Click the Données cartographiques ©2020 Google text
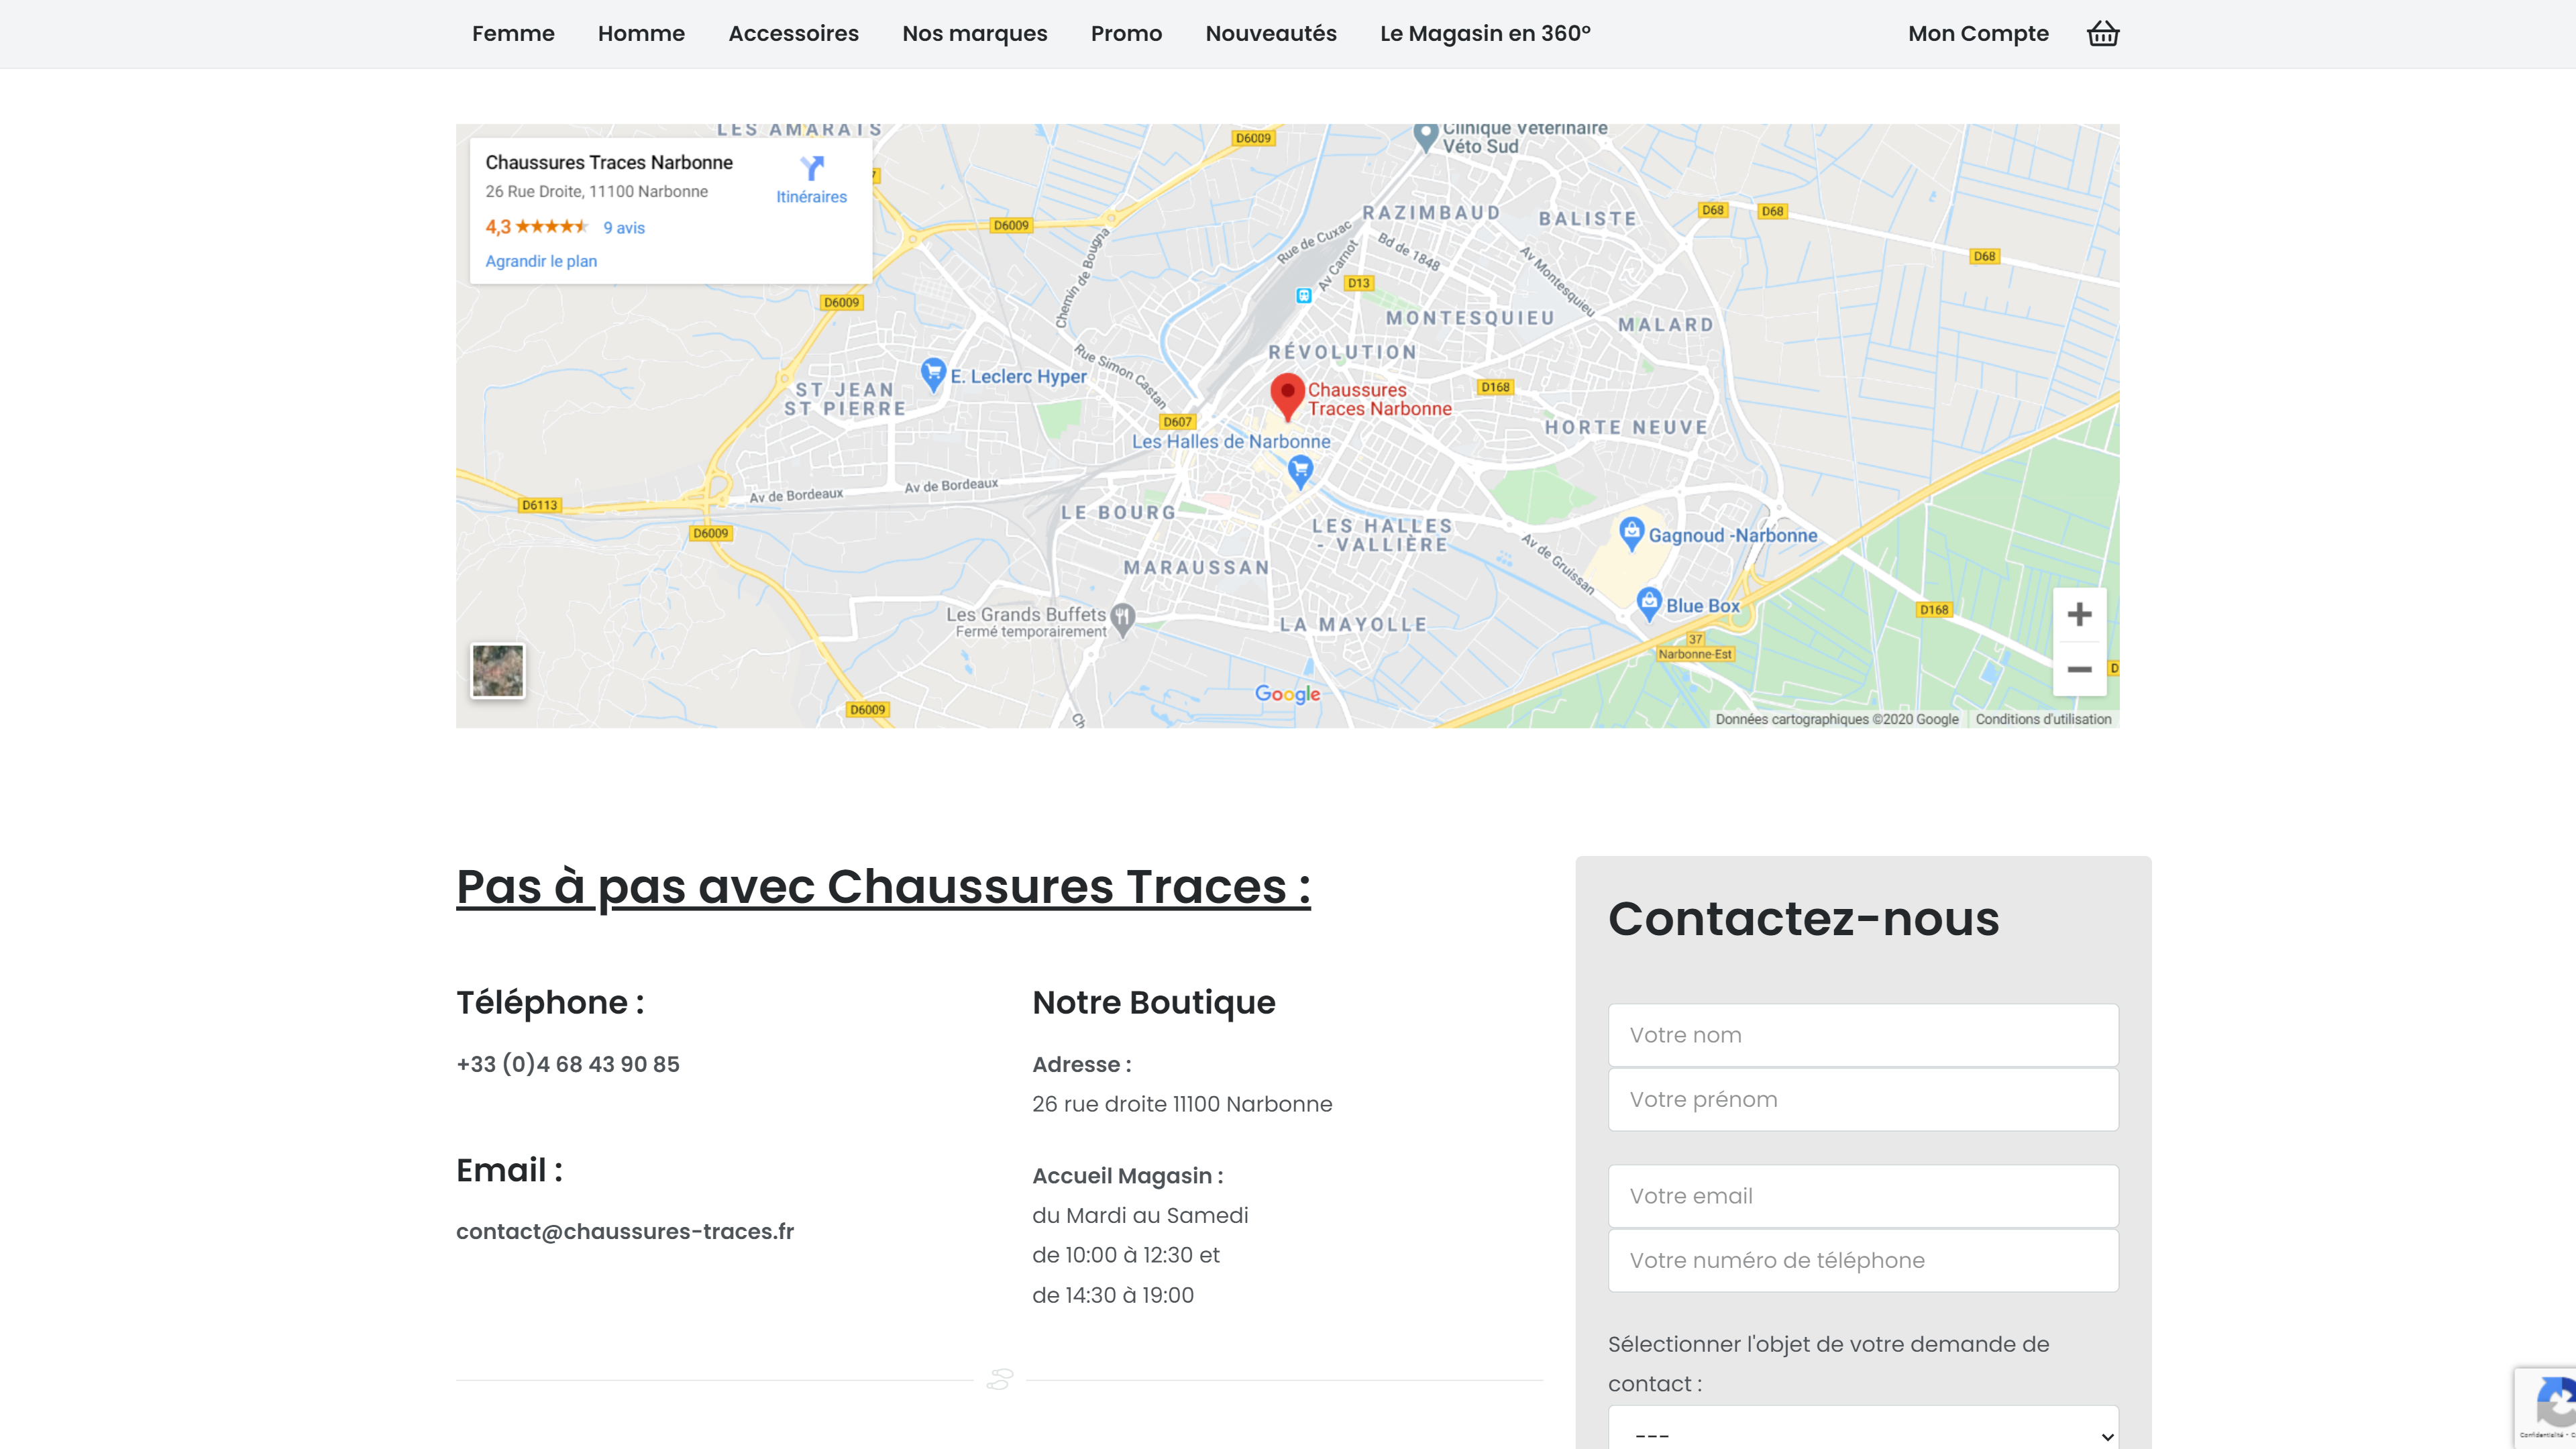The image size is (2576, 1449). coord(1837,719)
